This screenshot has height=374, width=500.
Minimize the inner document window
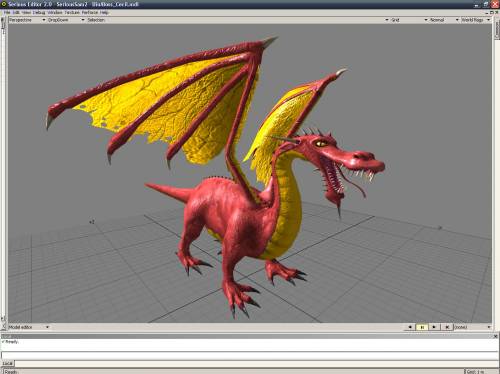(487, 13)
